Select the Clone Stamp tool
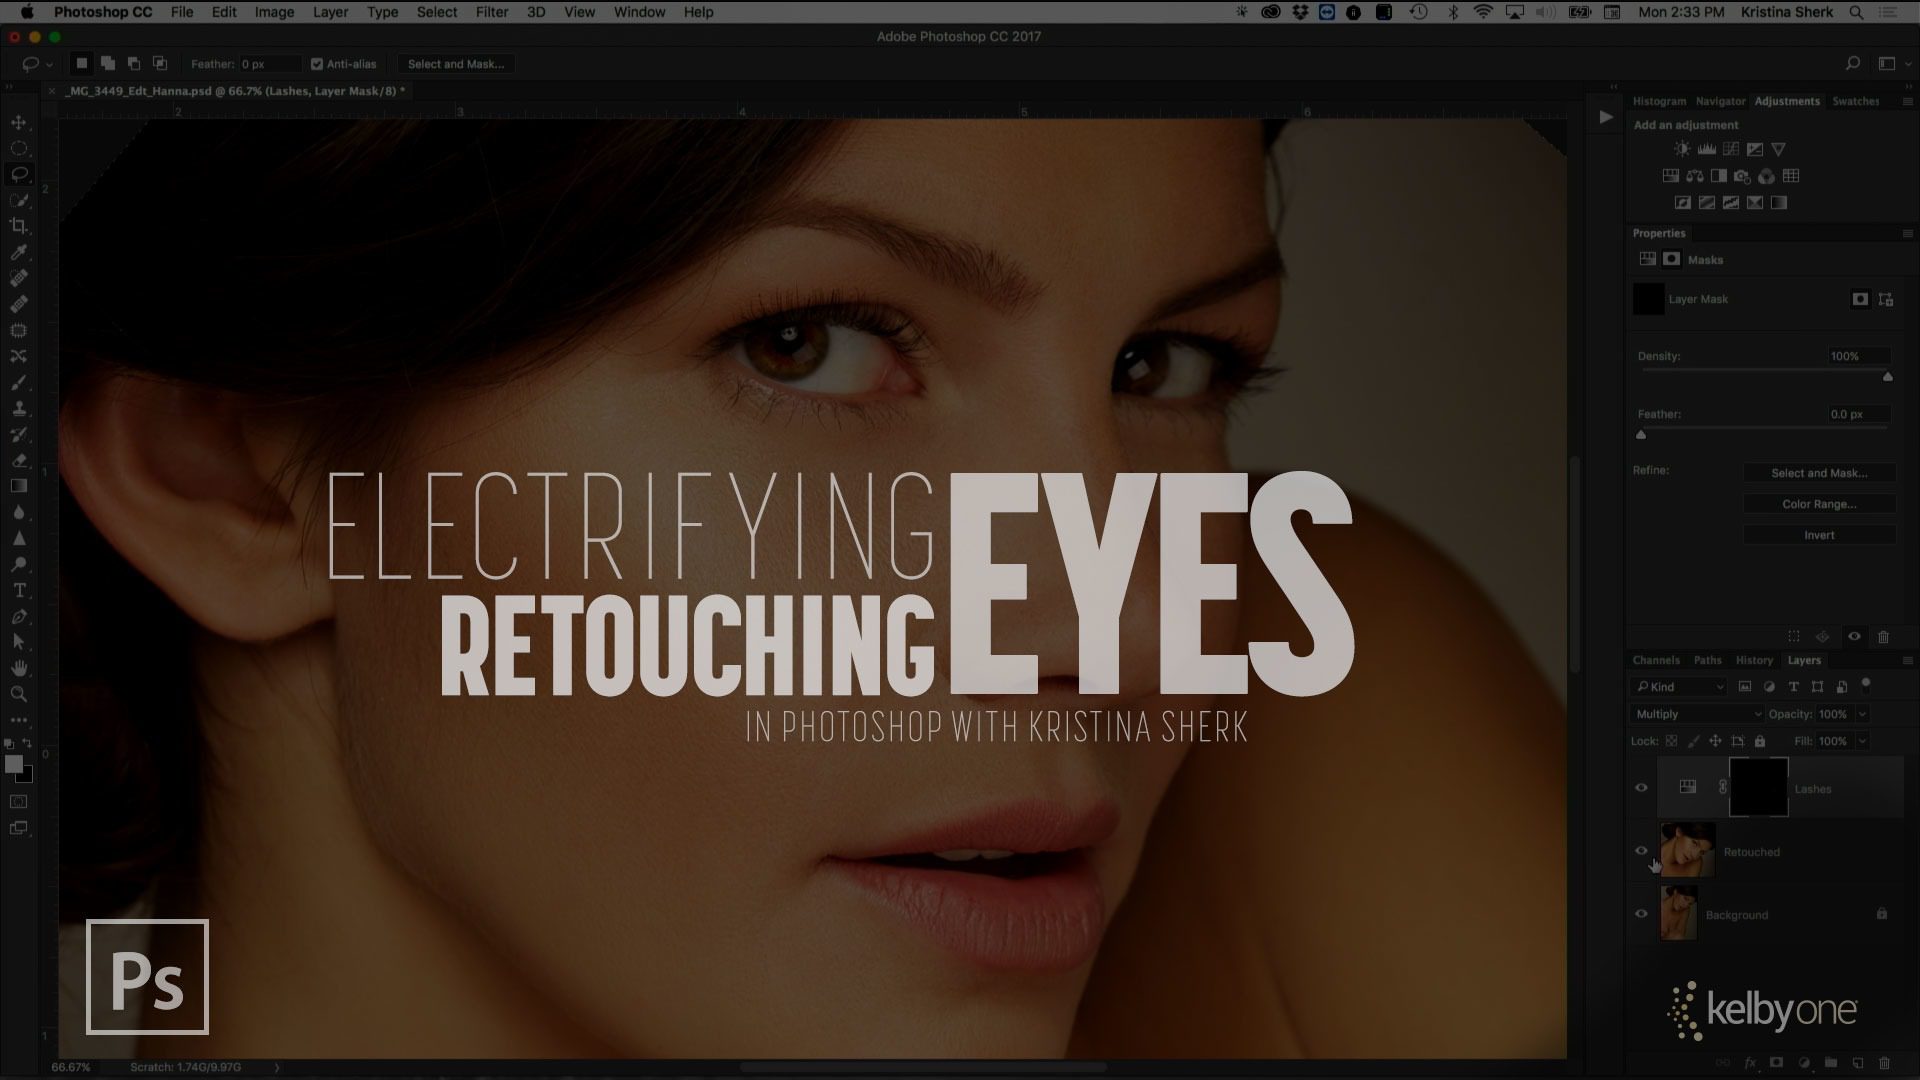1920x1080 pixels. click(x=19, y=408)
